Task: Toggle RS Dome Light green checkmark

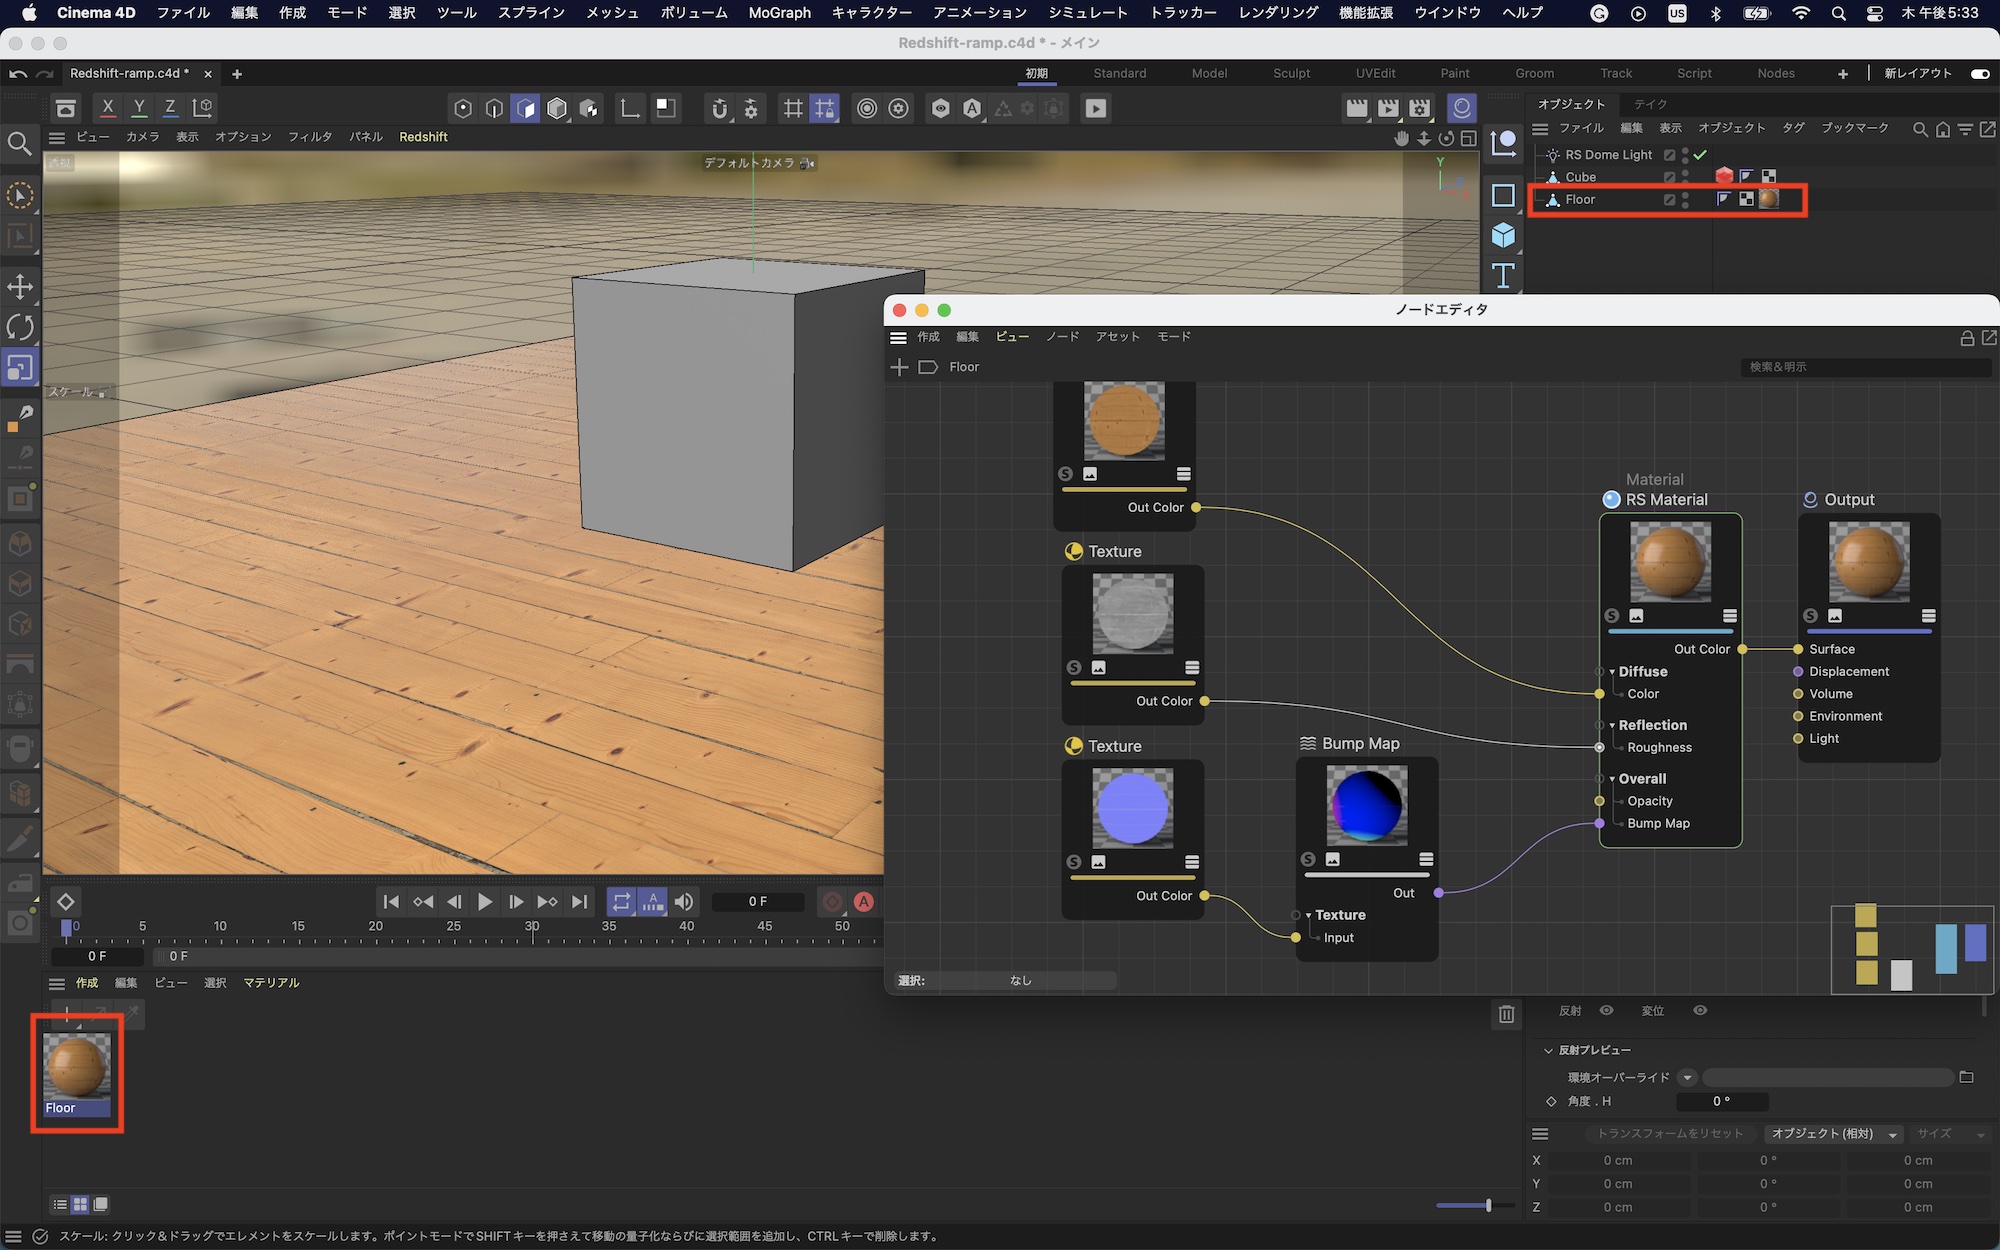Action: (1700, 155)
